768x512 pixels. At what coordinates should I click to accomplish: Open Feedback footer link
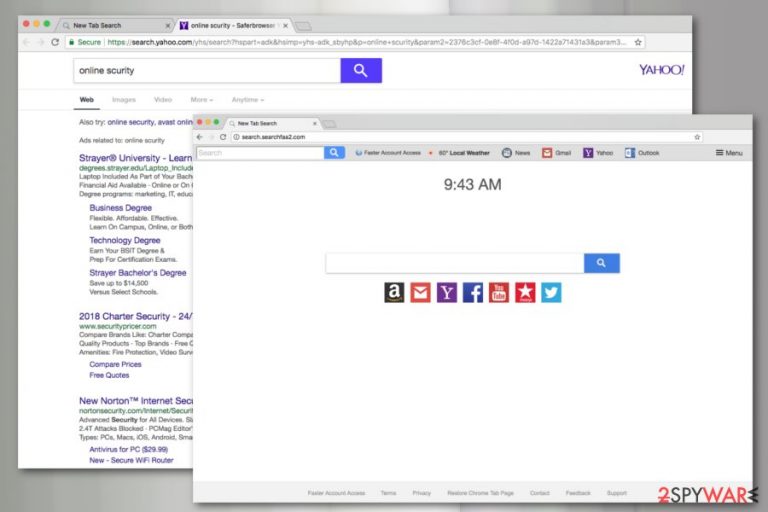click(x=578, y=493)
